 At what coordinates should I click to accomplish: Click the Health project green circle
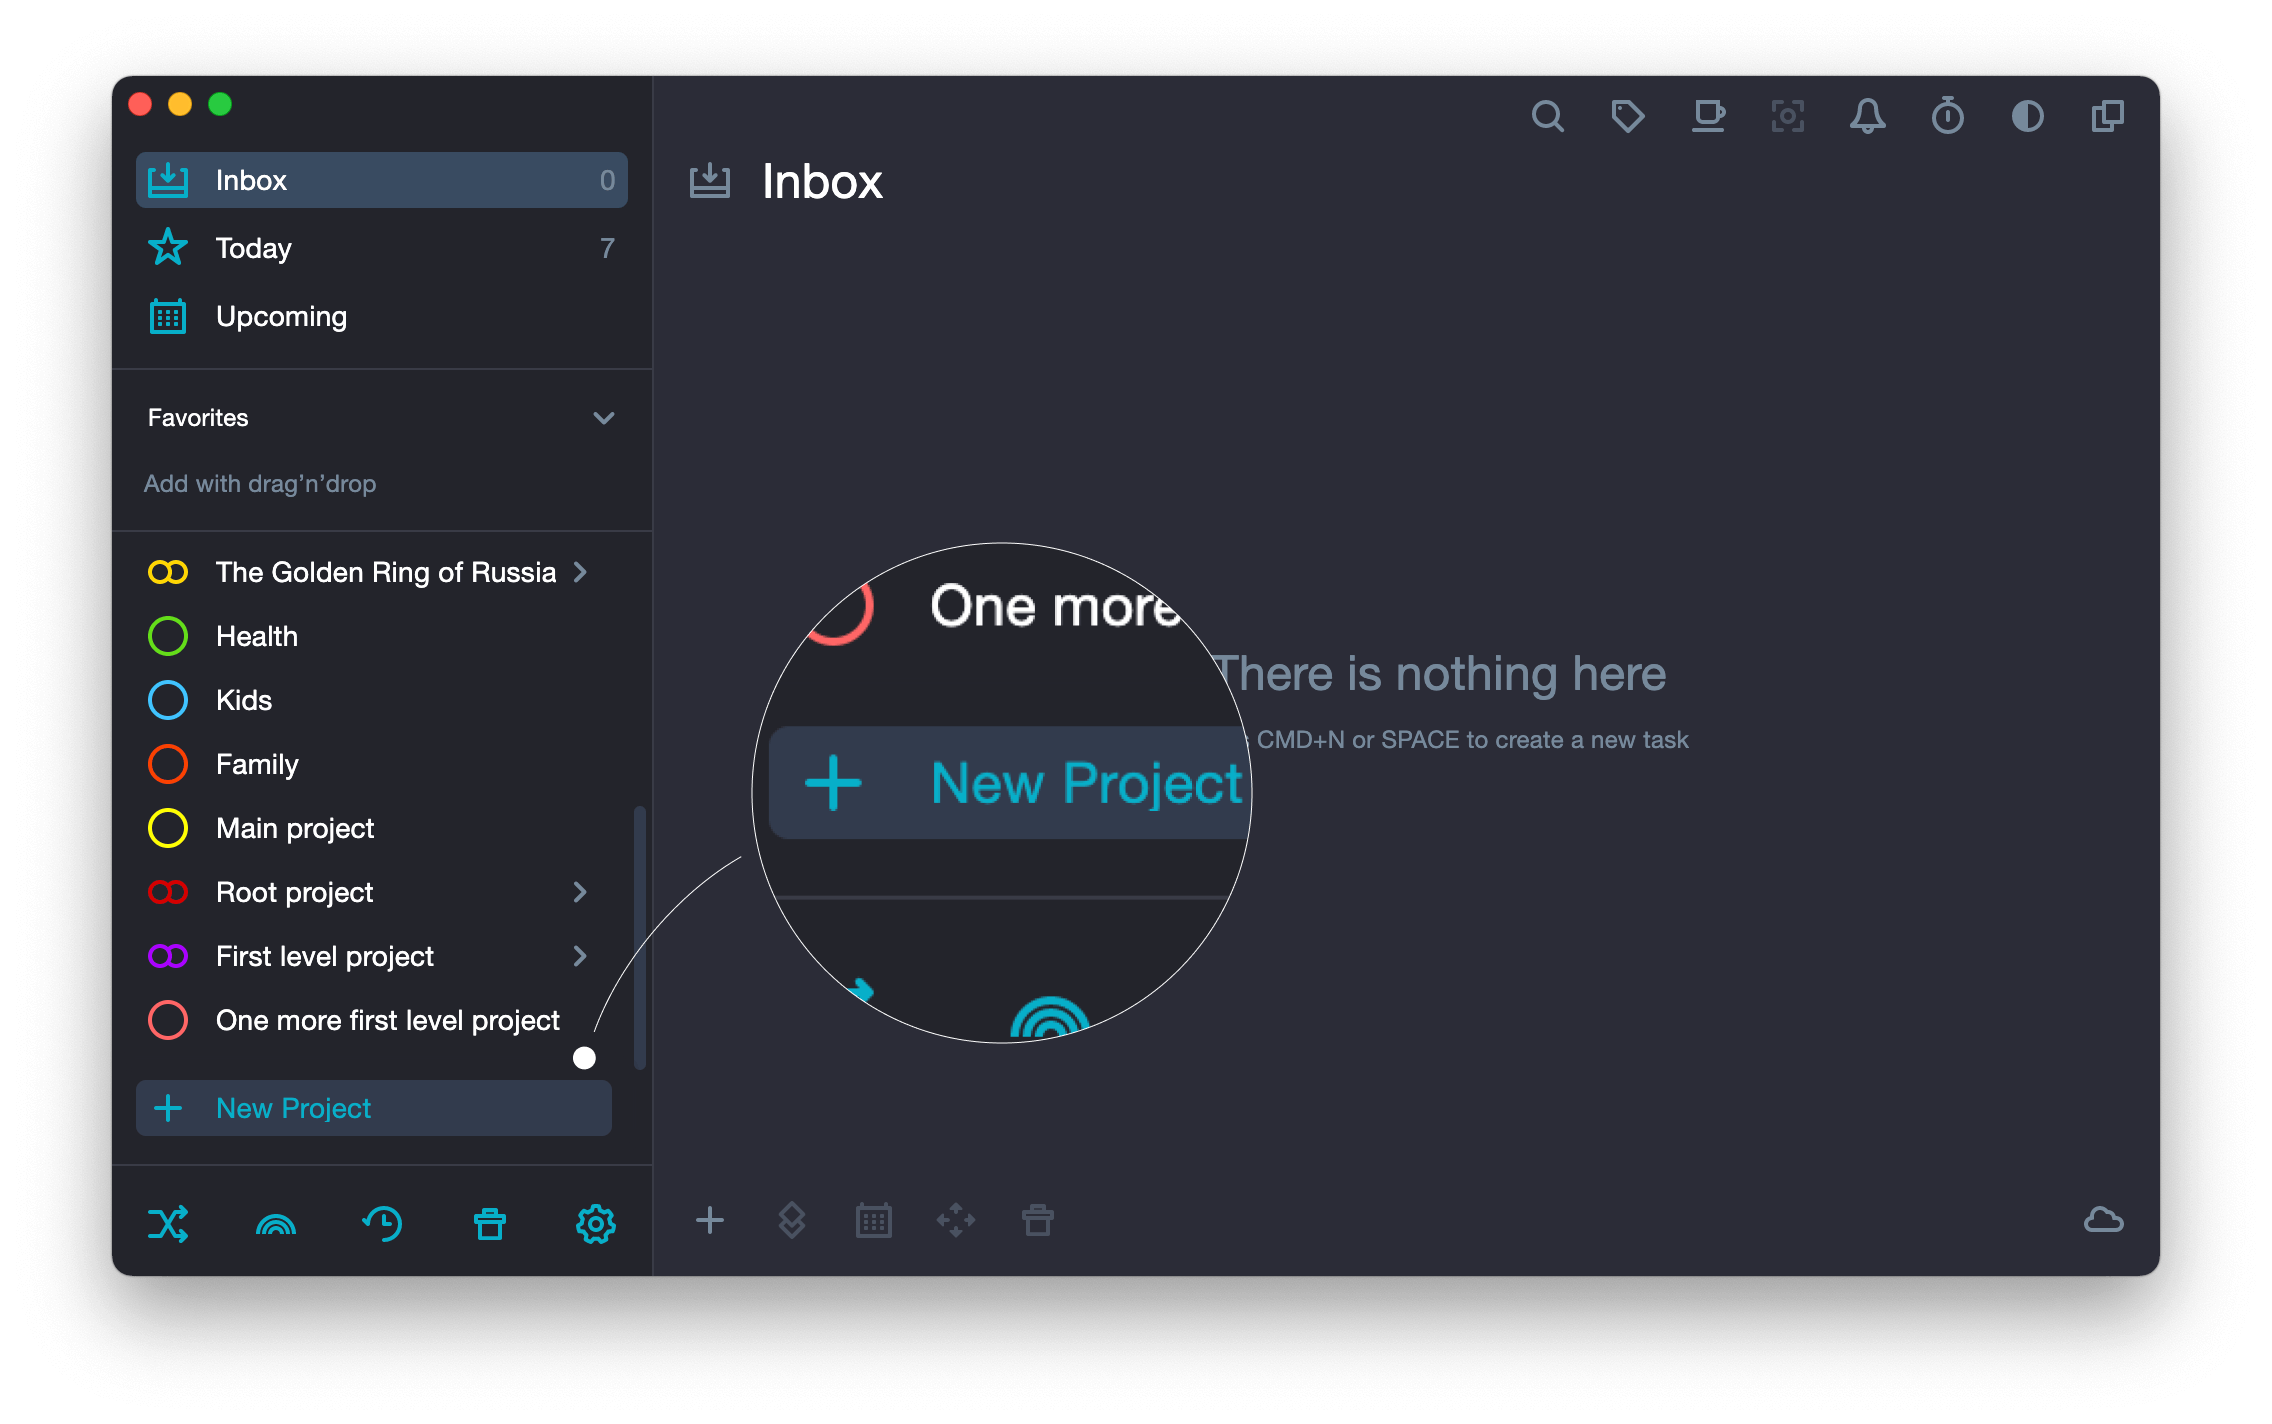pyautogui.click(x=168, y=636)
